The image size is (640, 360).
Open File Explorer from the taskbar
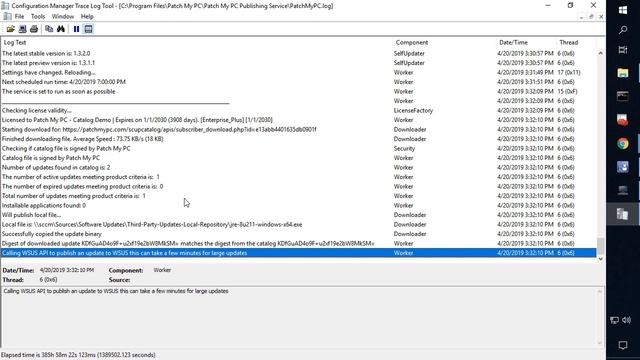click(623, 73)
